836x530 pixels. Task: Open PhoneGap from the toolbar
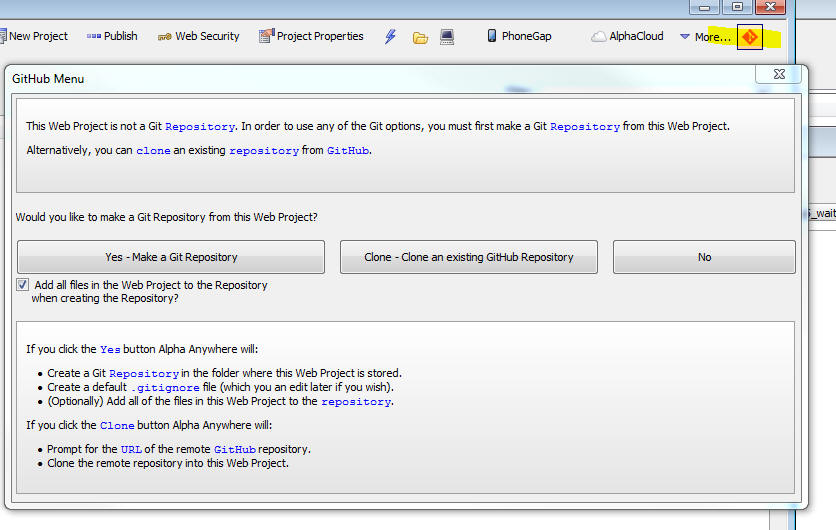coord(519,36)
